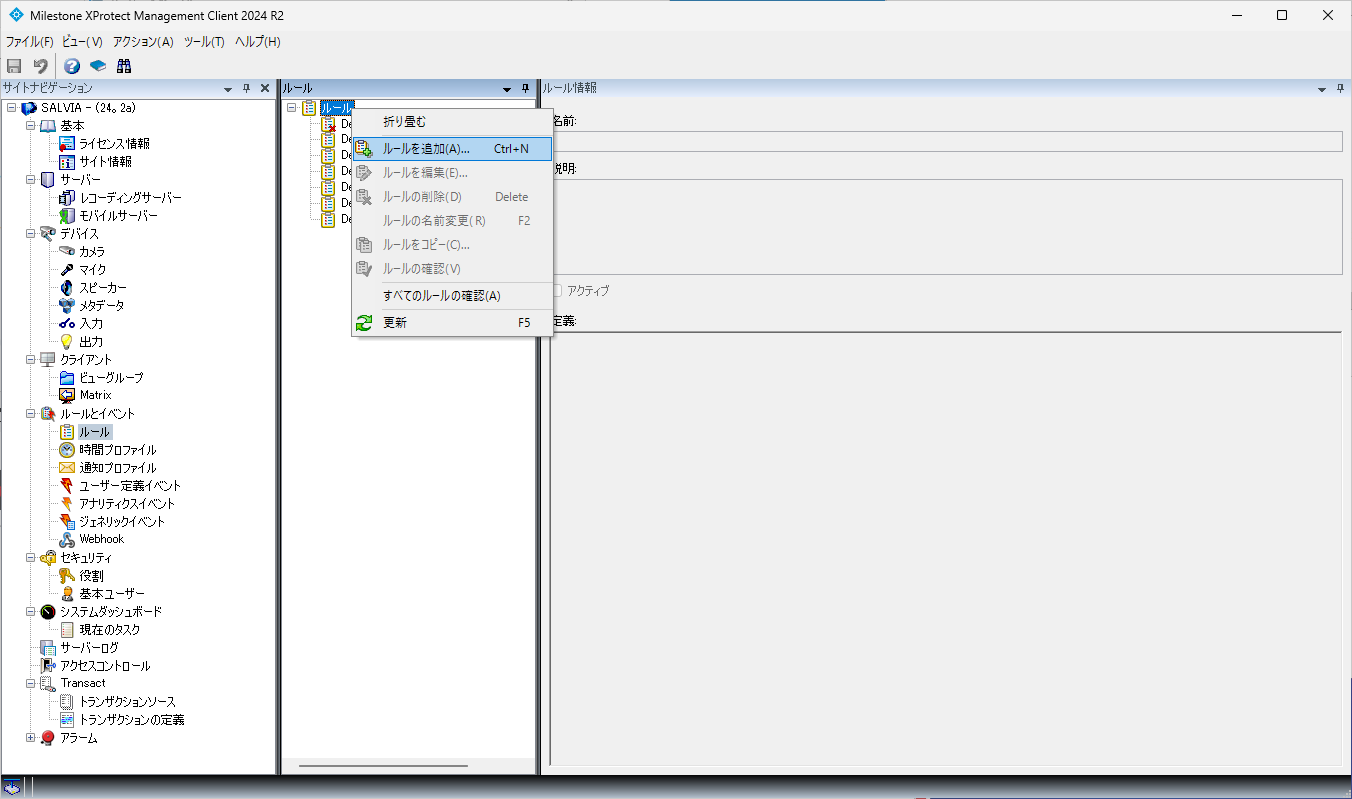Close the サイトナビゲーション panel
The width and height of the screenshot is (1352, 799).
[x=265, y=89]
